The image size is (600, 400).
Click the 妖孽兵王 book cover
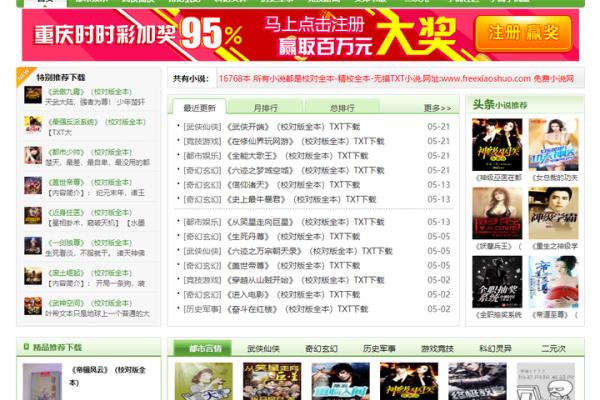(497, 213)
